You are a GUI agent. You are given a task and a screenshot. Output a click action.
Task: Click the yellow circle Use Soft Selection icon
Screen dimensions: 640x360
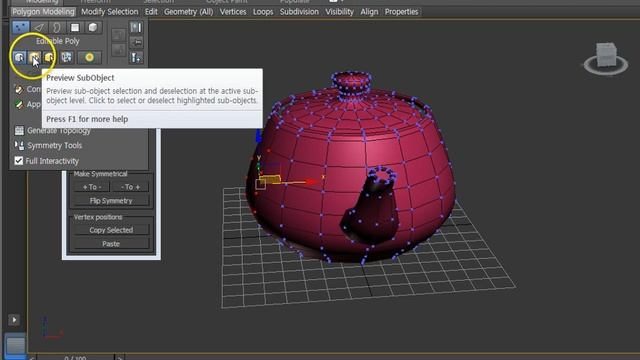[x=89, y=57]
